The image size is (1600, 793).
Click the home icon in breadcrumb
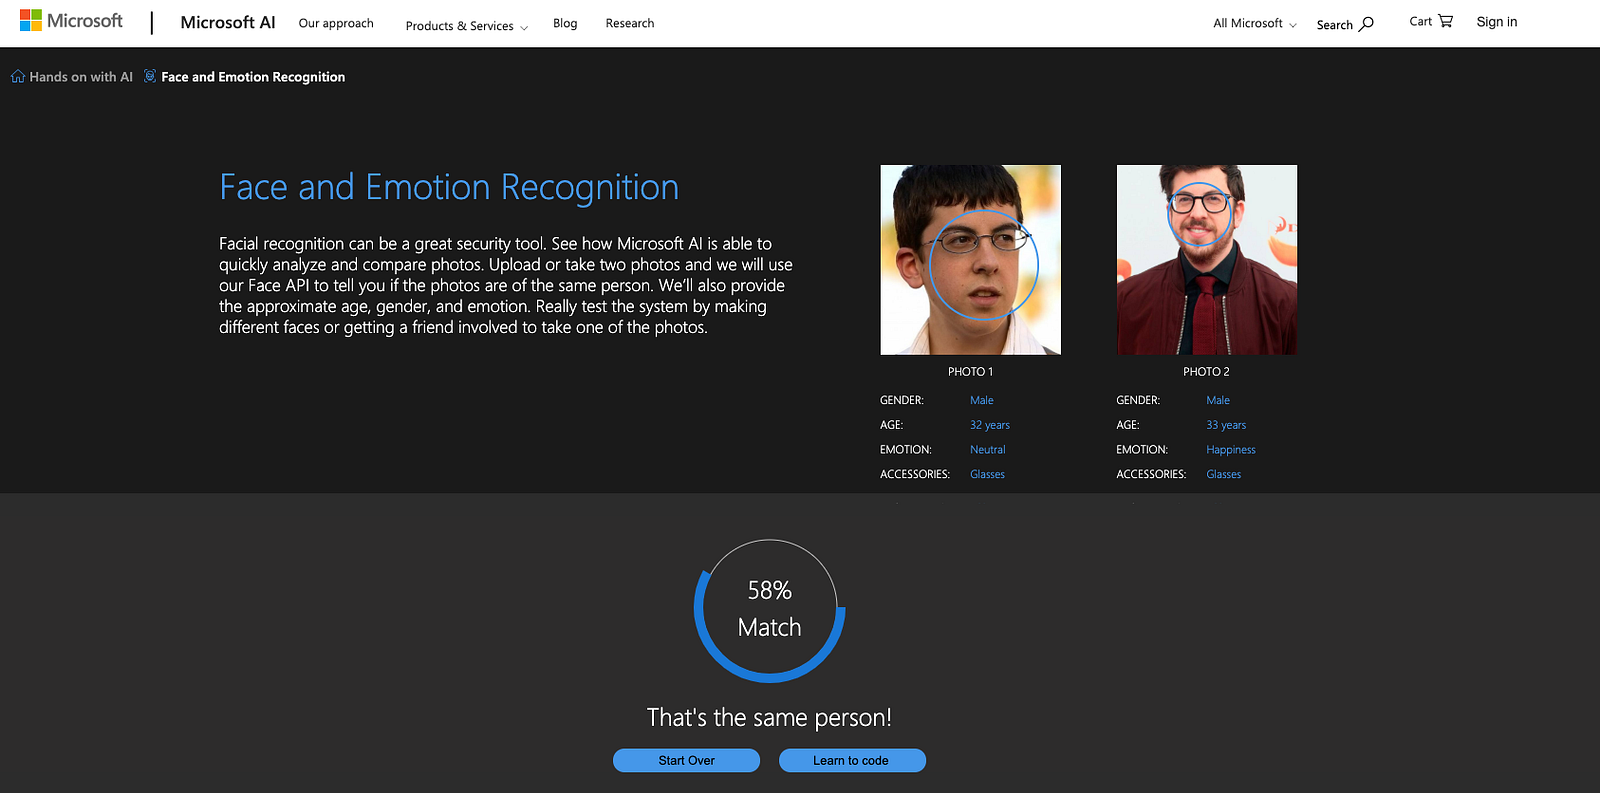18,76
